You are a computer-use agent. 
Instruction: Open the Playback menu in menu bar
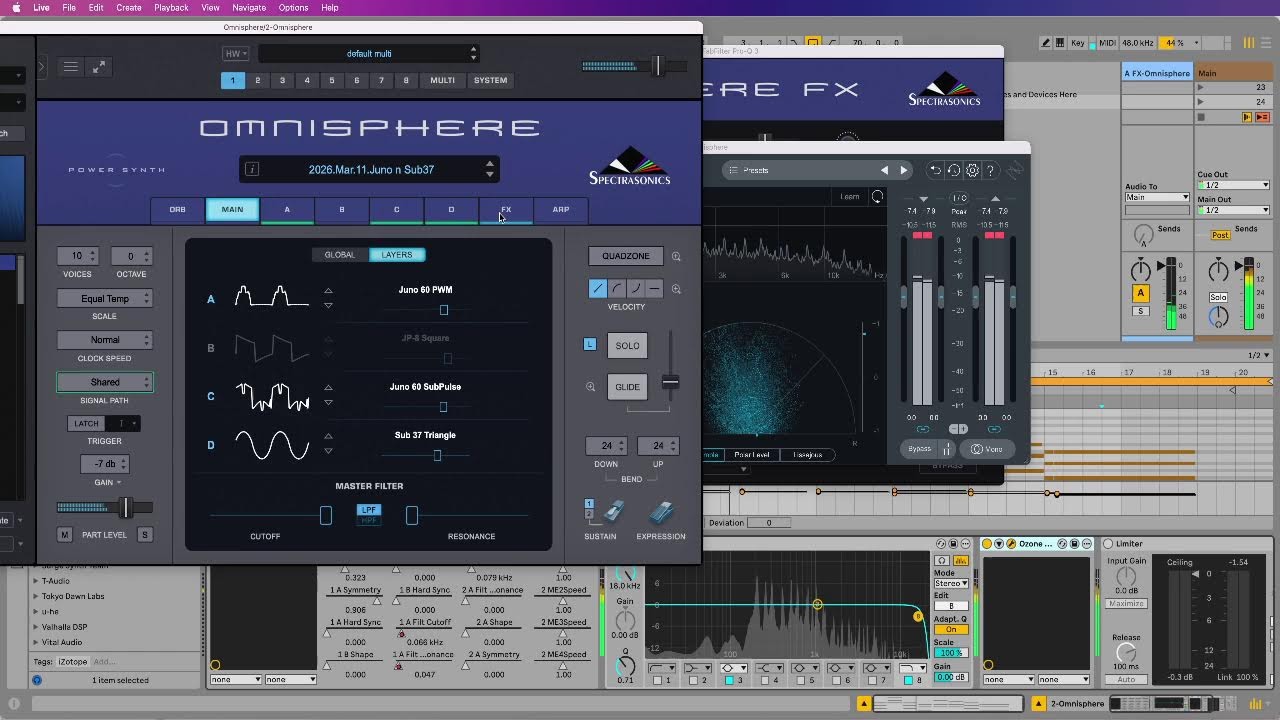point(171,8)
